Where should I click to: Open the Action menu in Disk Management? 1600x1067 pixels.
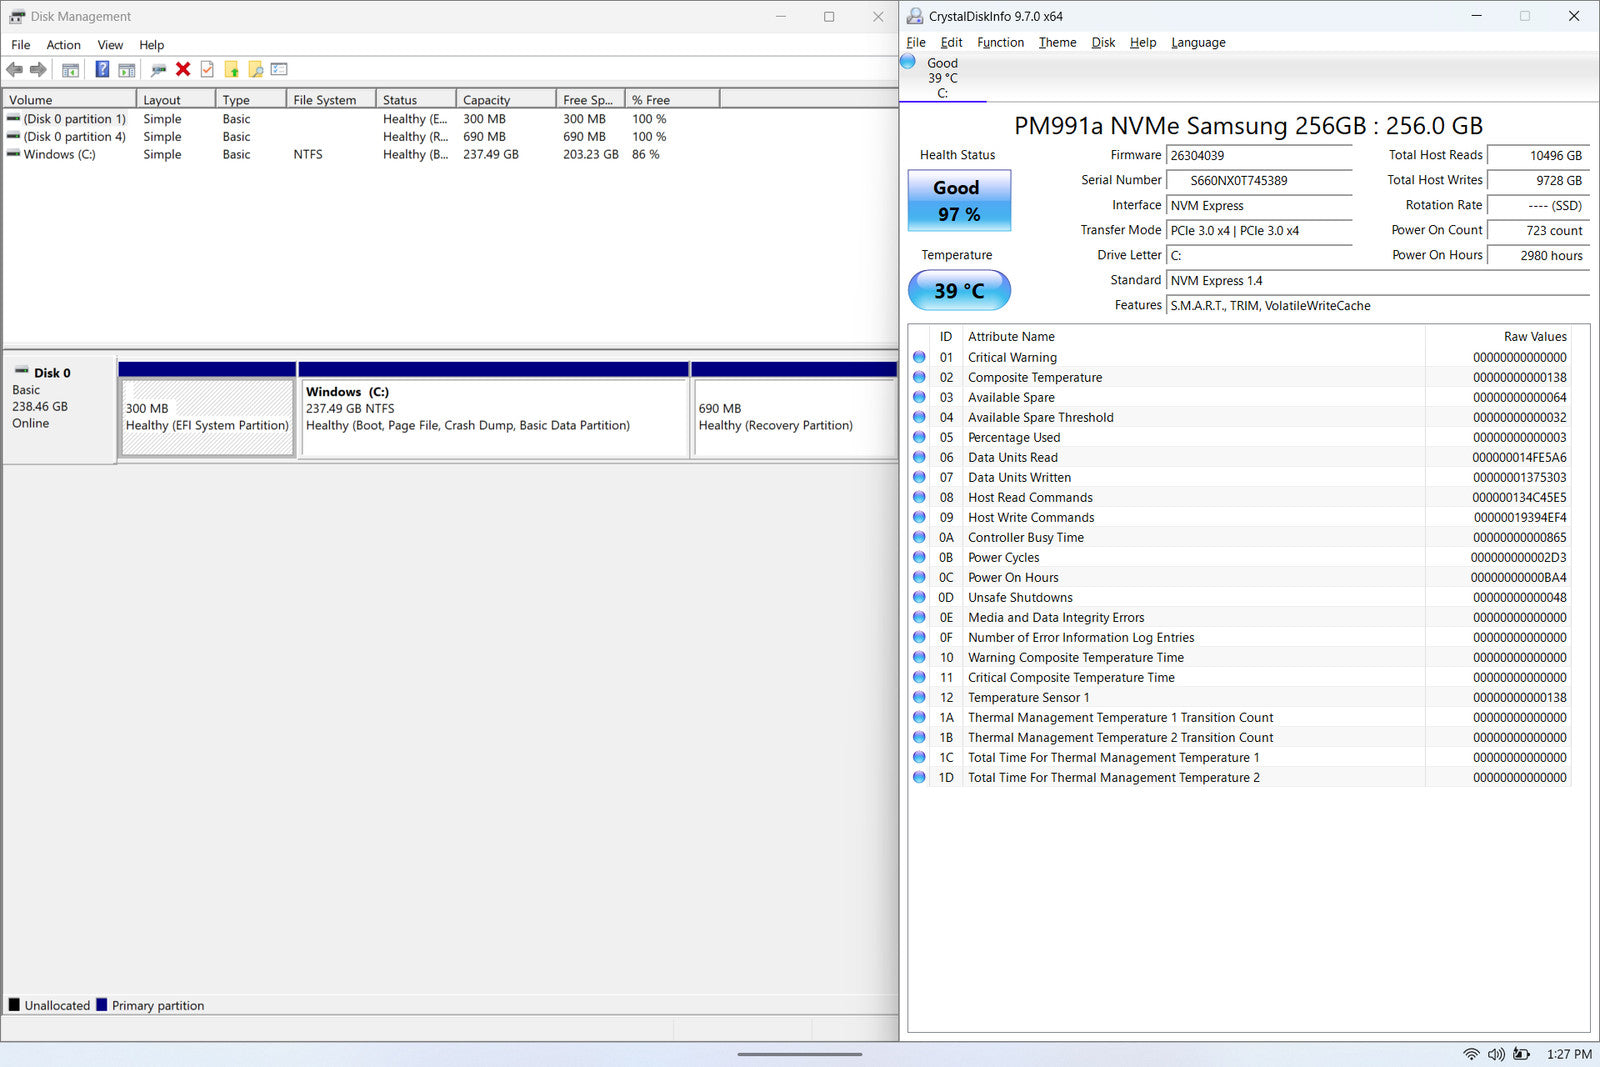click(63, 45)
